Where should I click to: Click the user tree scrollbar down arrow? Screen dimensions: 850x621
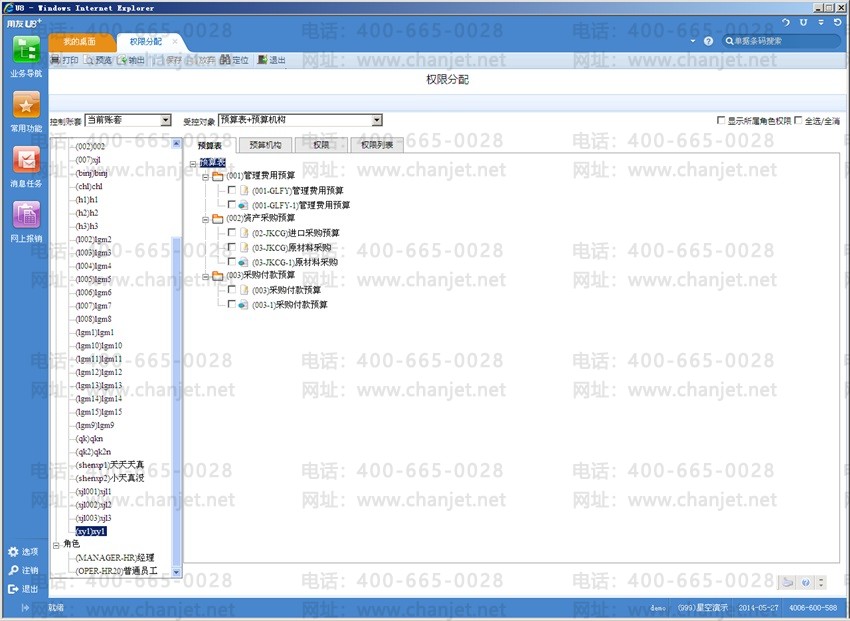[x=176, y=572]
